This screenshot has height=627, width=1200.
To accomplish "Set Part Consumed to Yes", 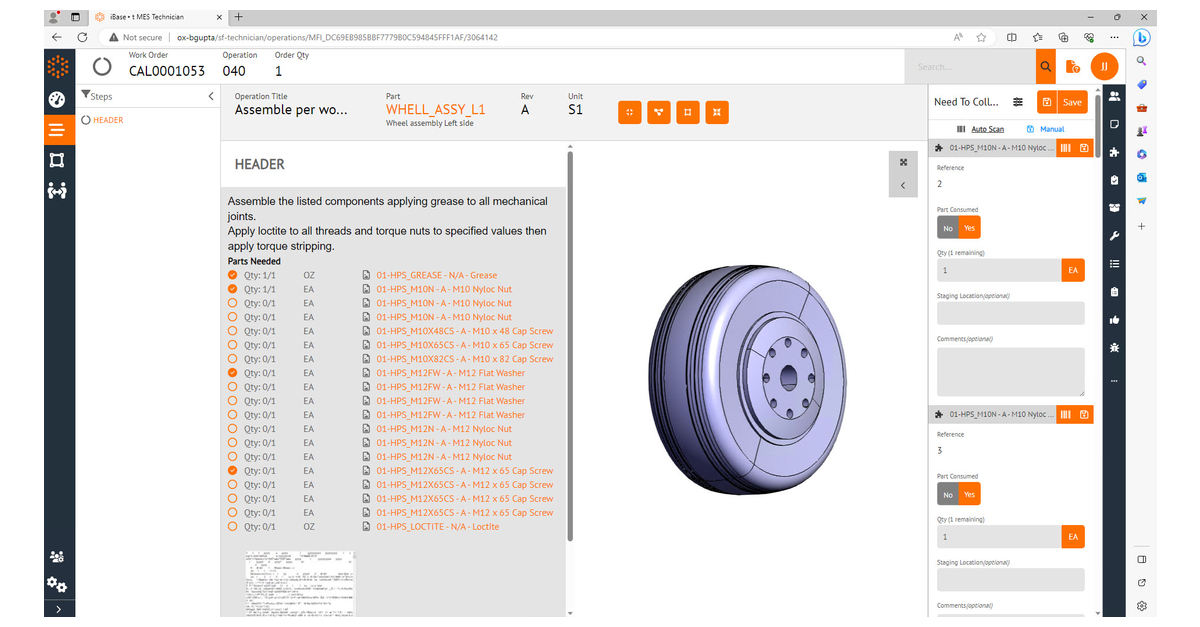I will point(969,227).
